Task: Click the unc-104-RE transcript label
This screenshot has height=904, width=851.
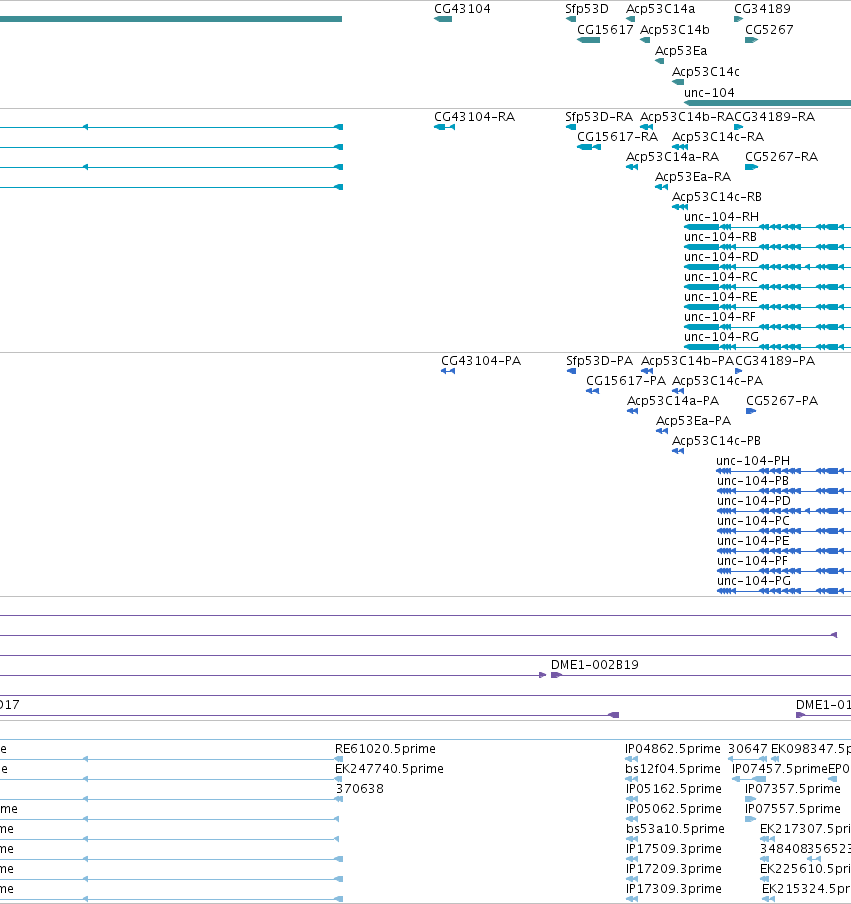Action: (721, 297)
